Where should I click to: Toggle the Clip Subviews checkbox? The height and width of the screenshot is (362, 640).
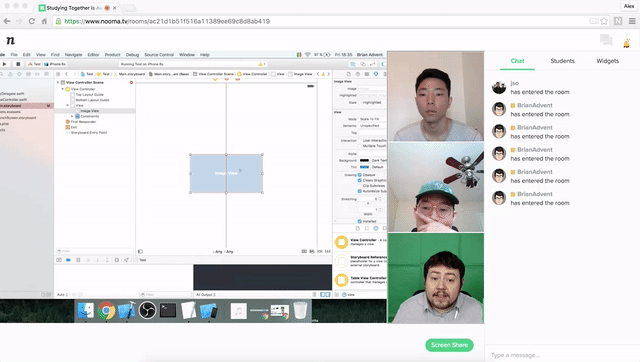[360, 185]
